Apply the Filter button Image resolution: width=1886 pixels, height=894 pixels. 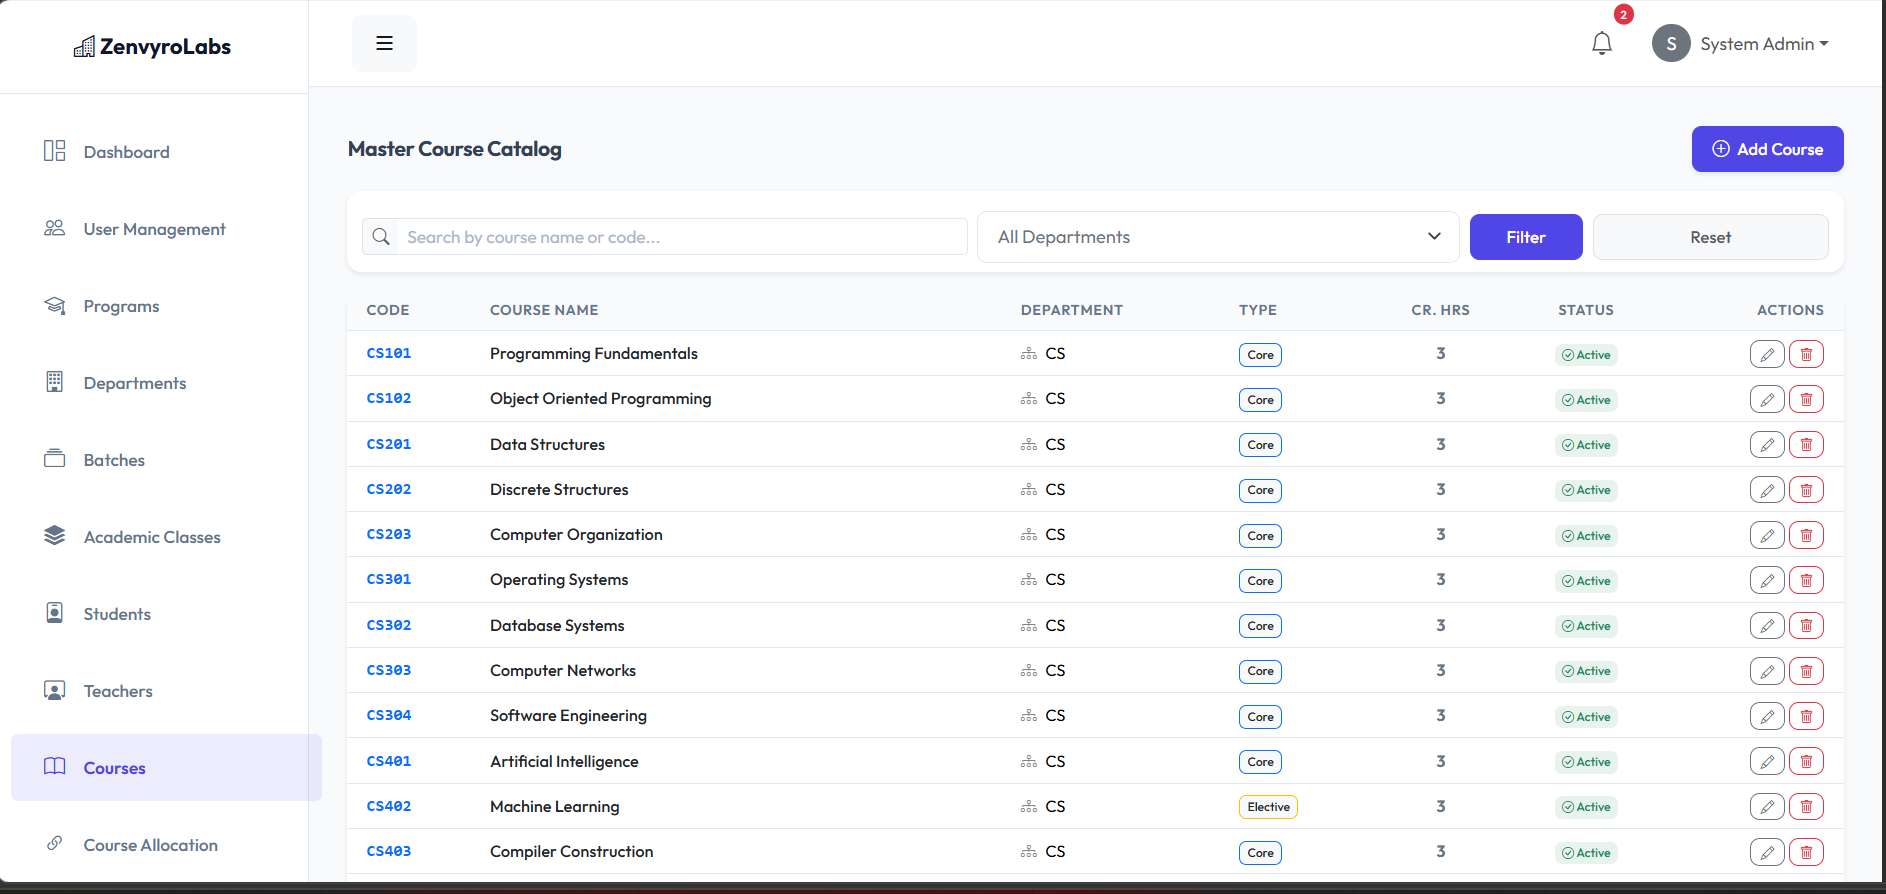click(x=1525, y=237)
